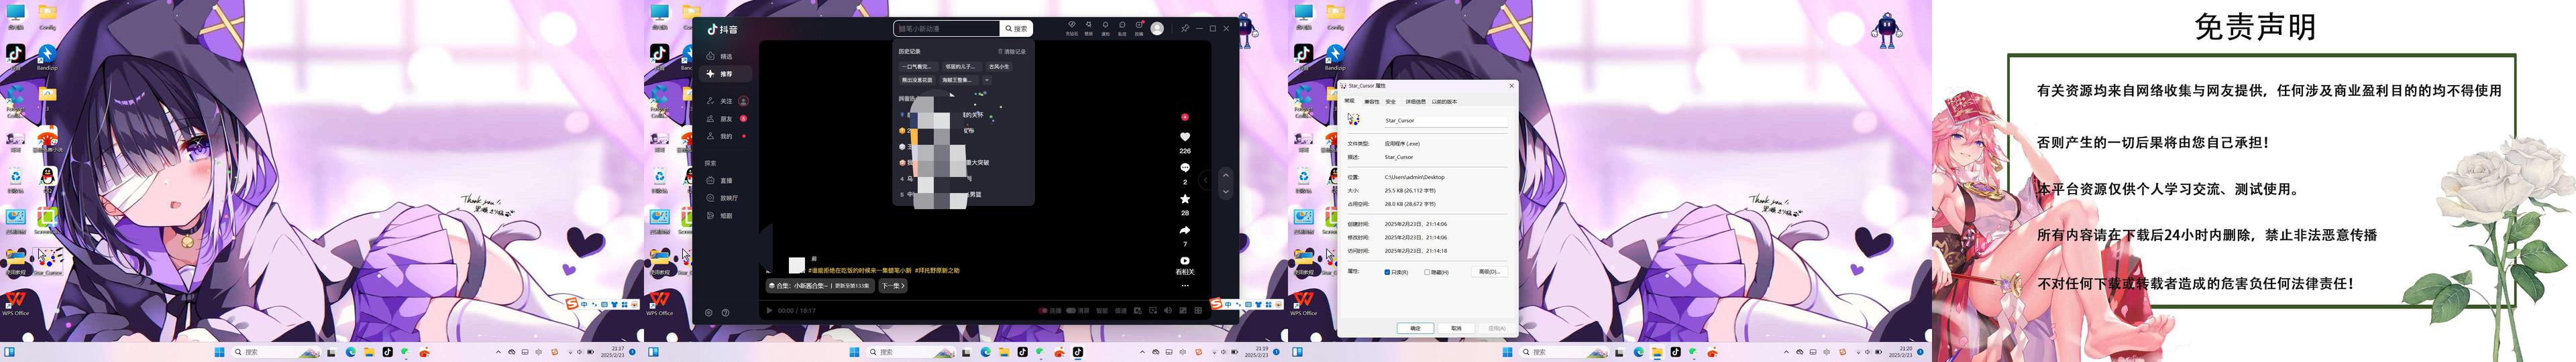The height and width of the screenshot is (362, 2576).
Task: Close the Star_Cursor properties dialog
Action: click(1511, 86)
